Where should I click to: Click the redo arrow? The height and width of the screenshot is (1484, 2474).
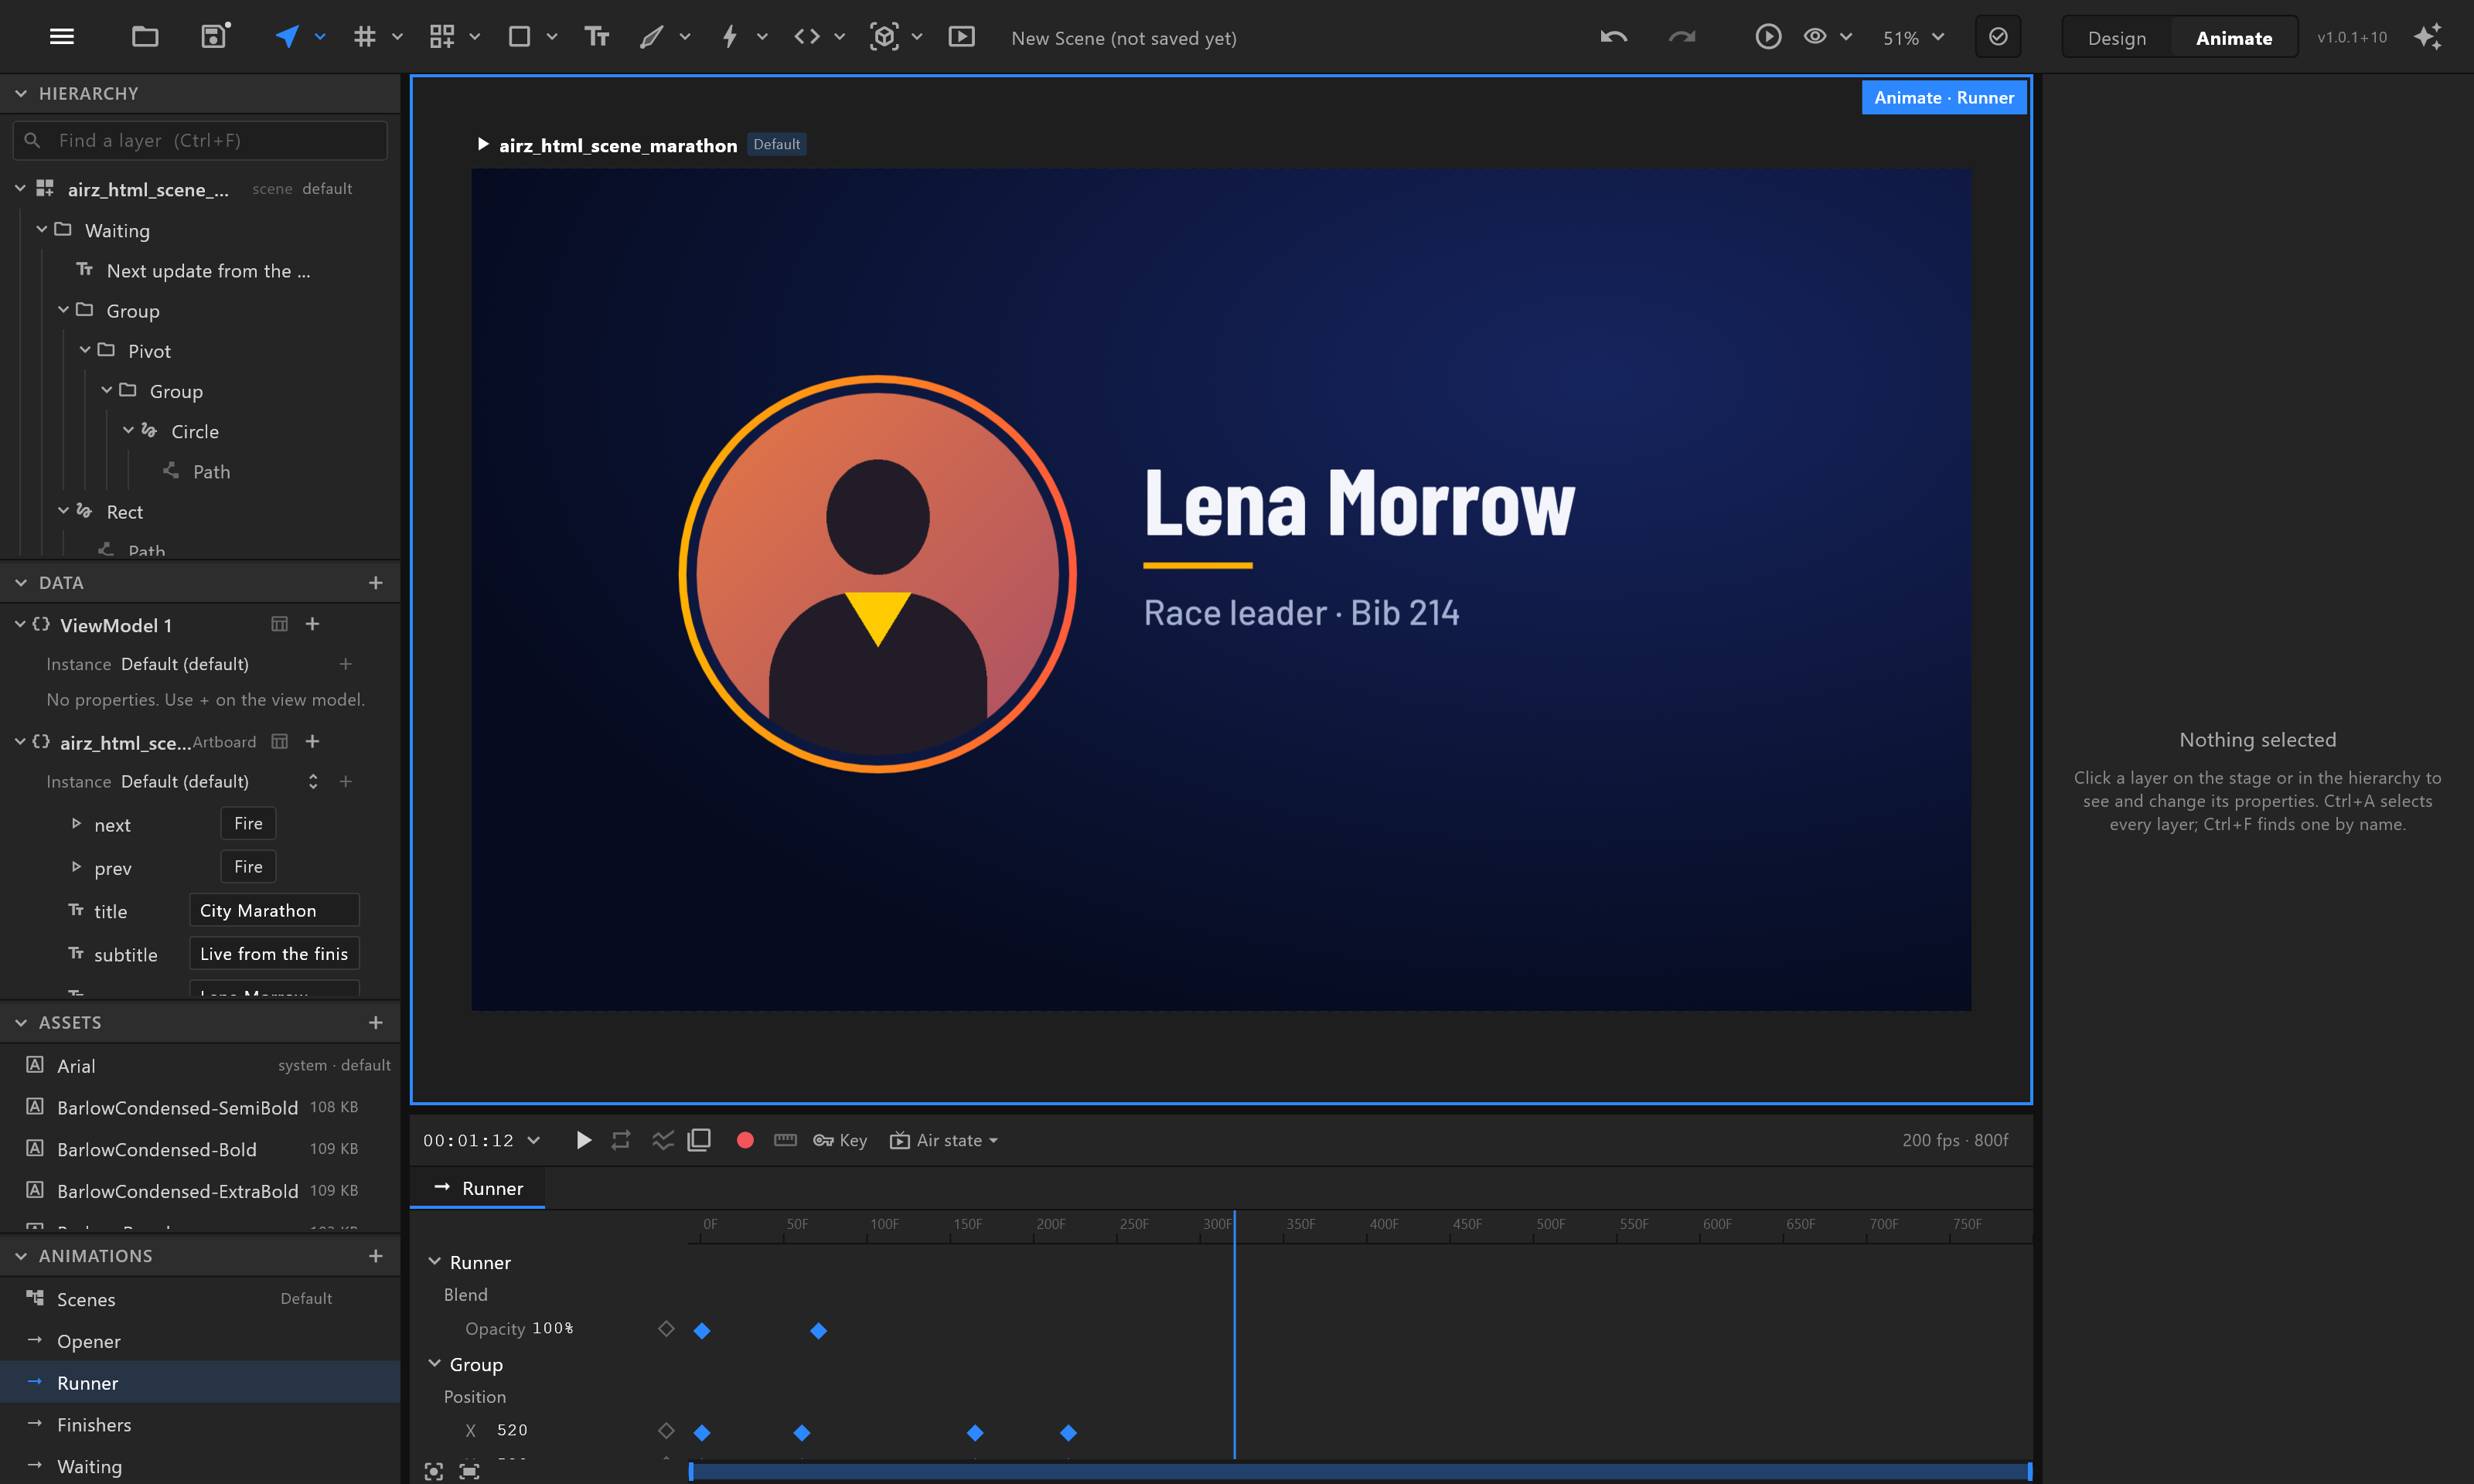pos(1682,37)
